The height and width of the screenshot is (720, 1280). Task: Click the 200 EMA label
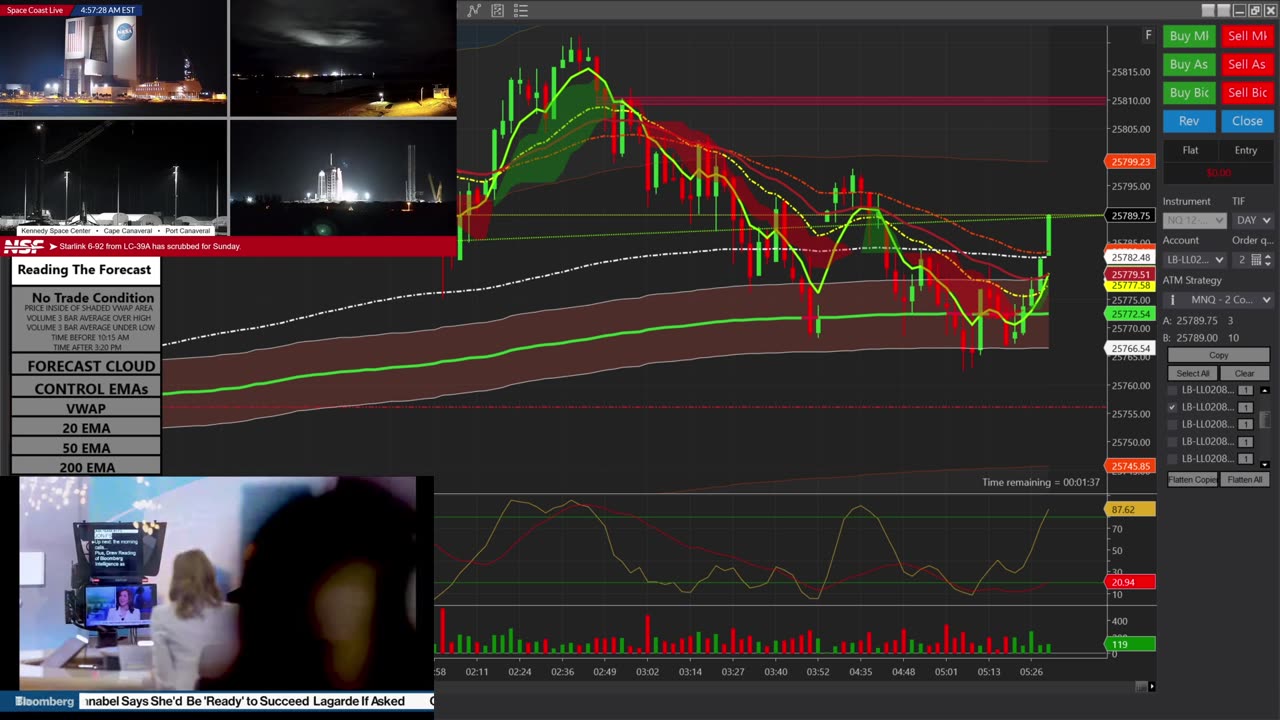point(86,467)
